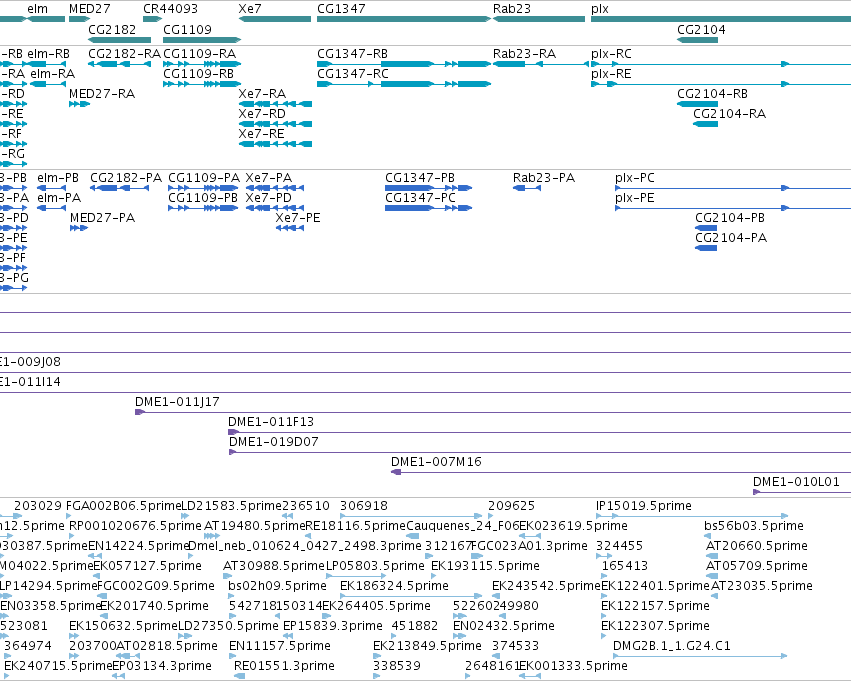The height and width of the screenshot is (681, 851).
Task: Click the 209625 EST label
Action: click(x=512, y=506)
